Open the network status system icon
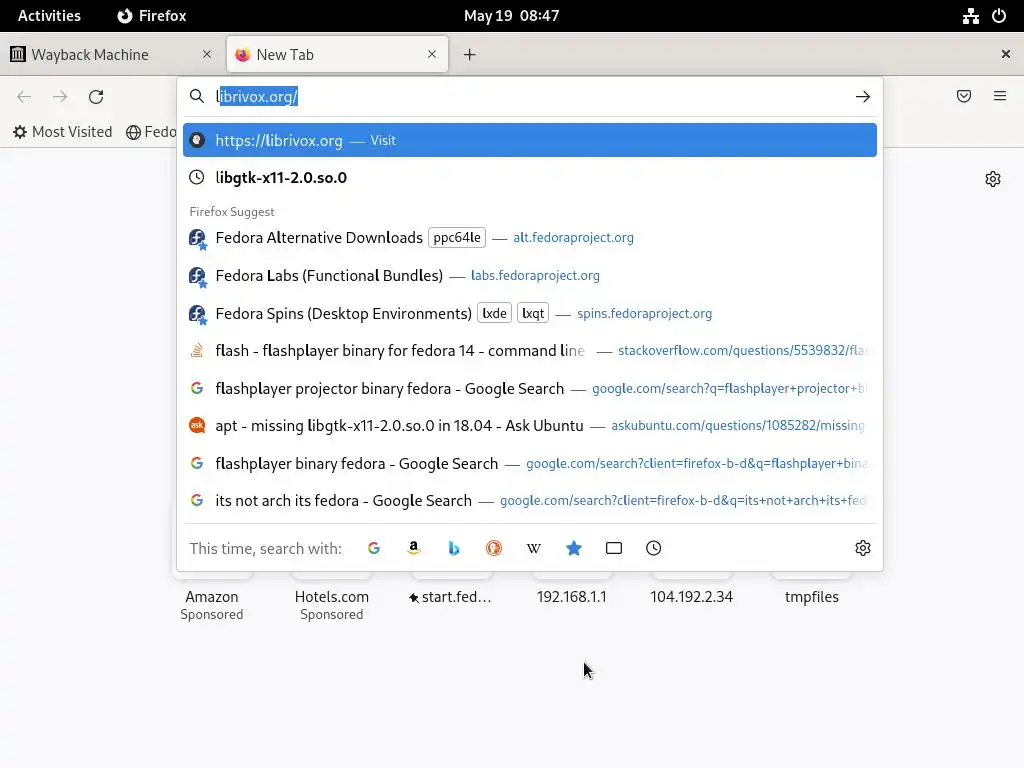The height and width of the screenshot is (768, 1024). pos(970,16)
